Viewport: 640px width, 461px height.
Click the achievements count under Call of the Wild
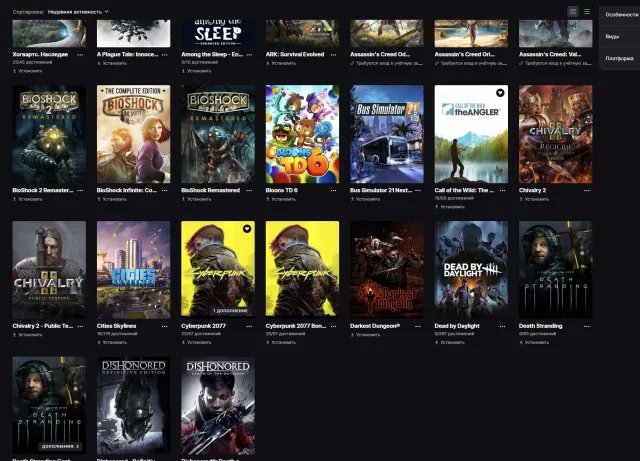click(454, 198)
